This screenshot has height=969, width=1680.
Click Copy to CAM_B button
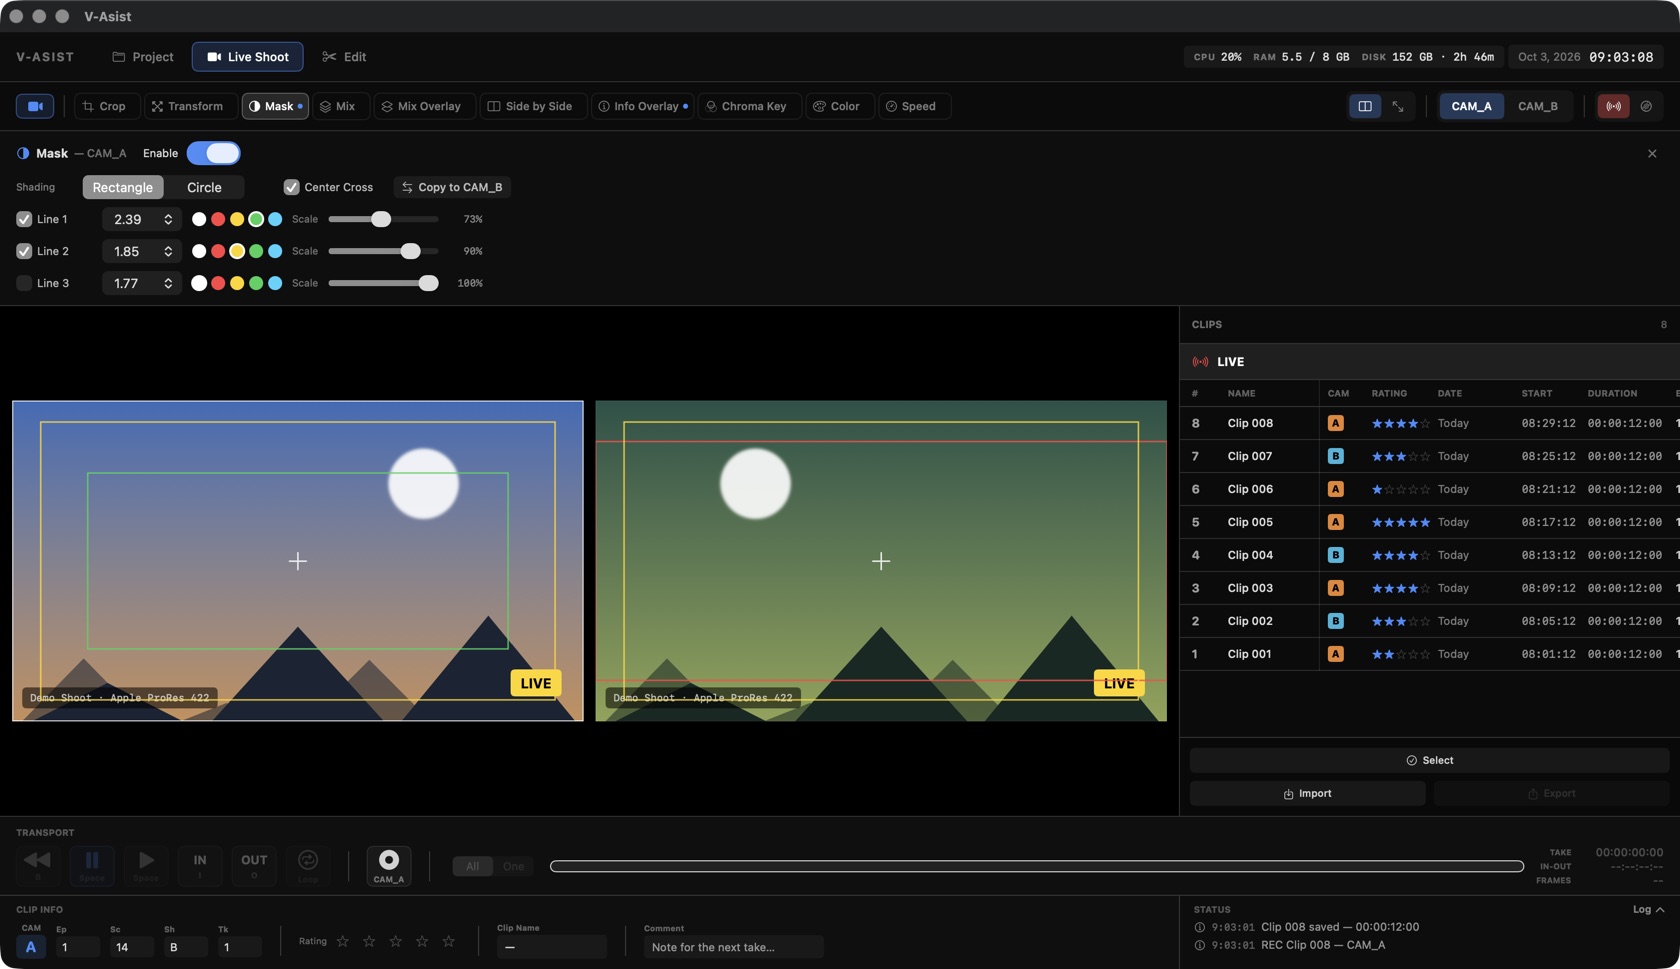pyautogui.click(x=452, y=187)
